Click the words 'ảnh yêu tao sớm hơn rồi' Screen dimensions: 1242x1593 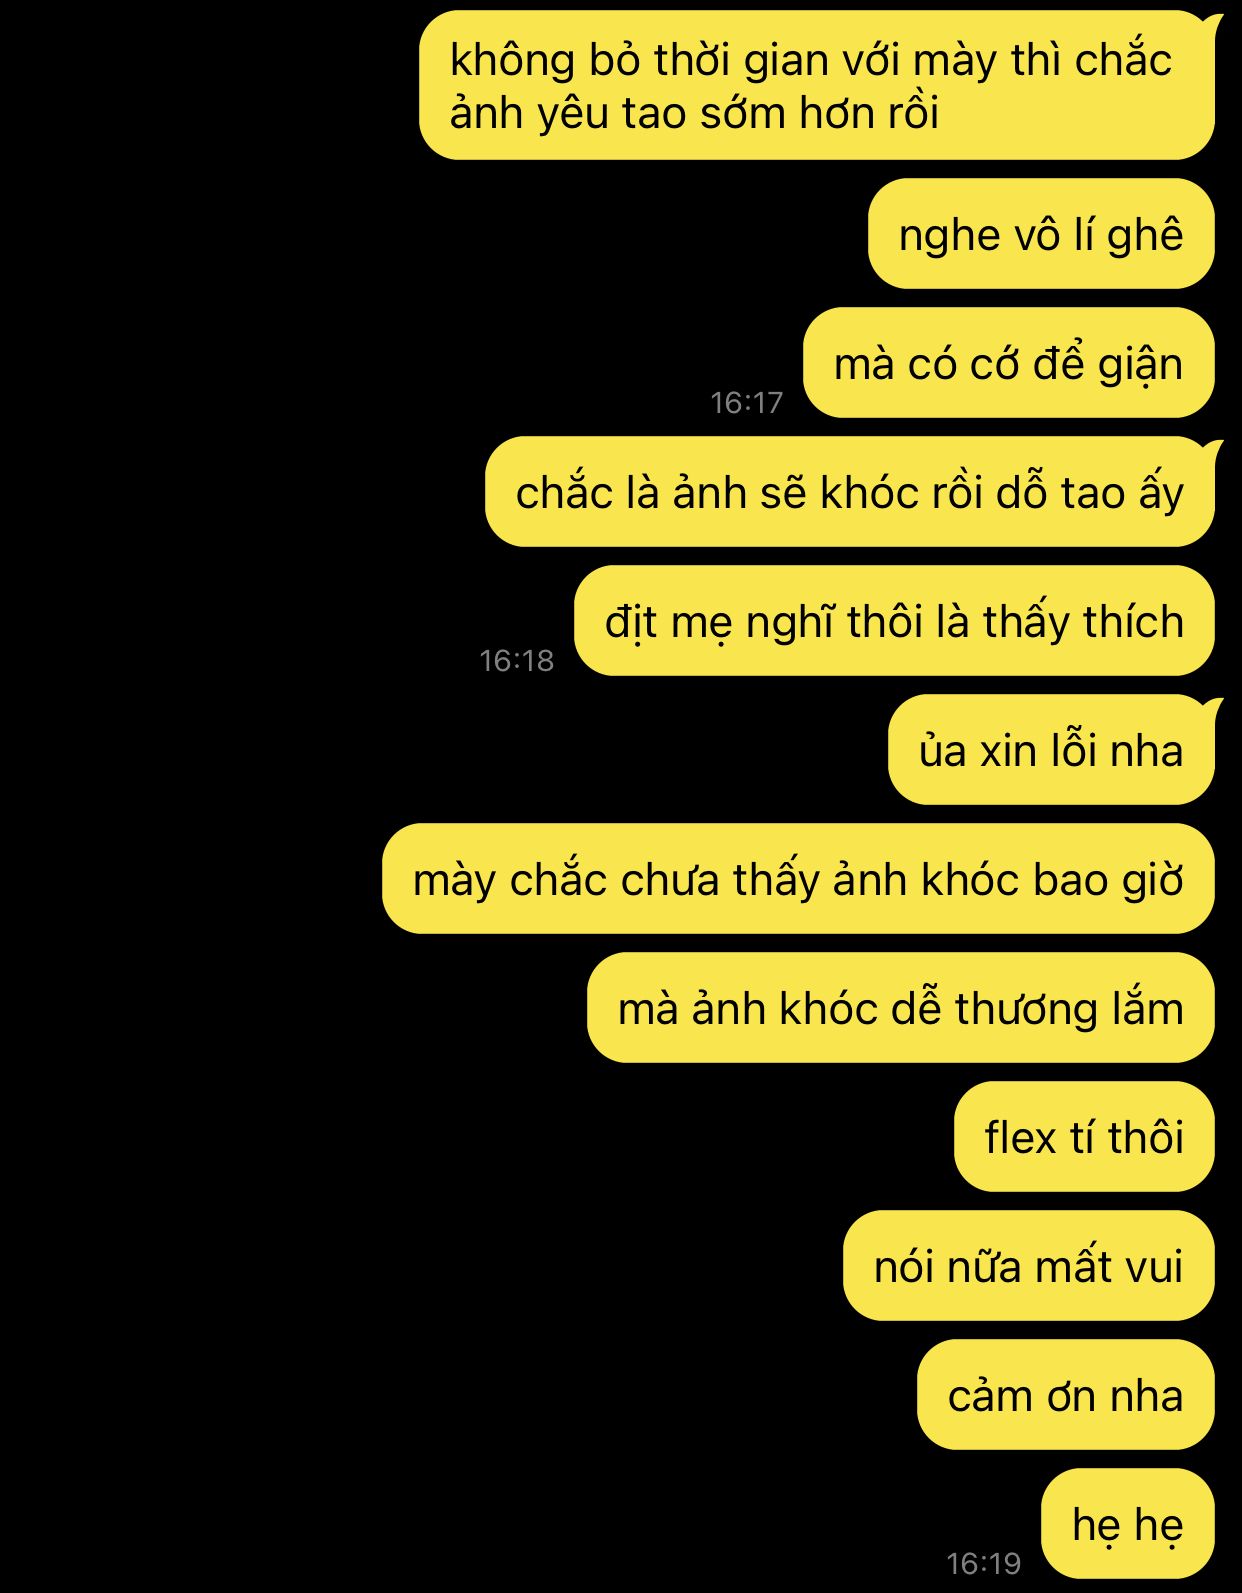[694, 113]
